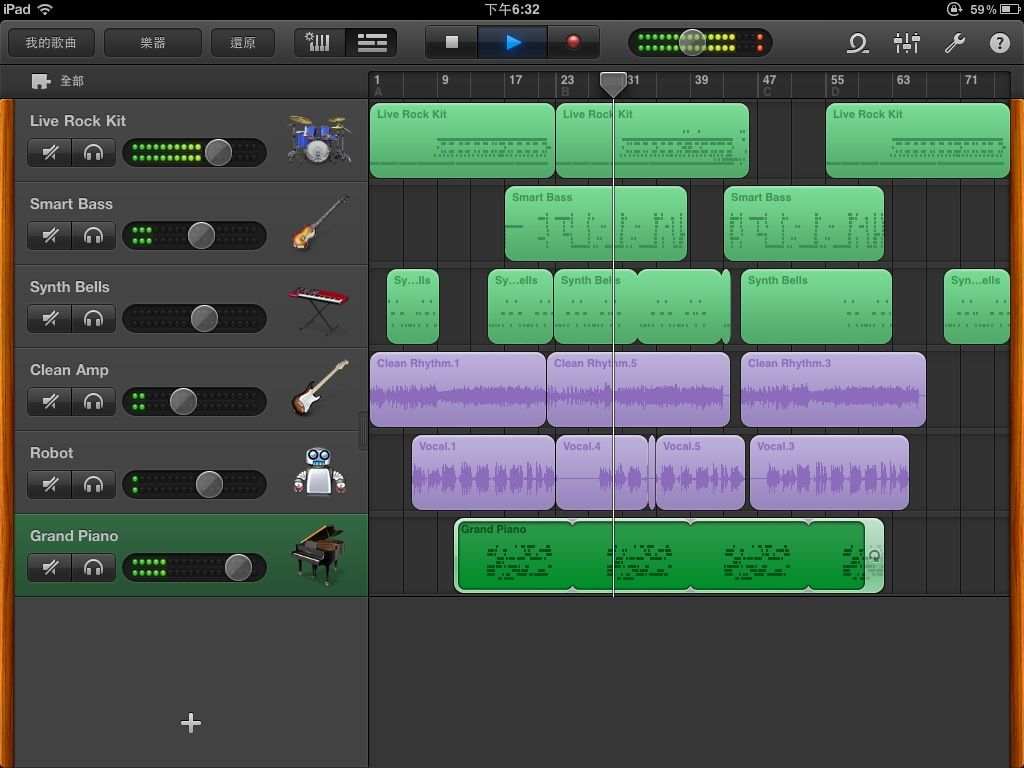This screenshot has height=768, width=1024.
Task: Click the Robot track volume slider knob
Action: [x=209, y=485]
